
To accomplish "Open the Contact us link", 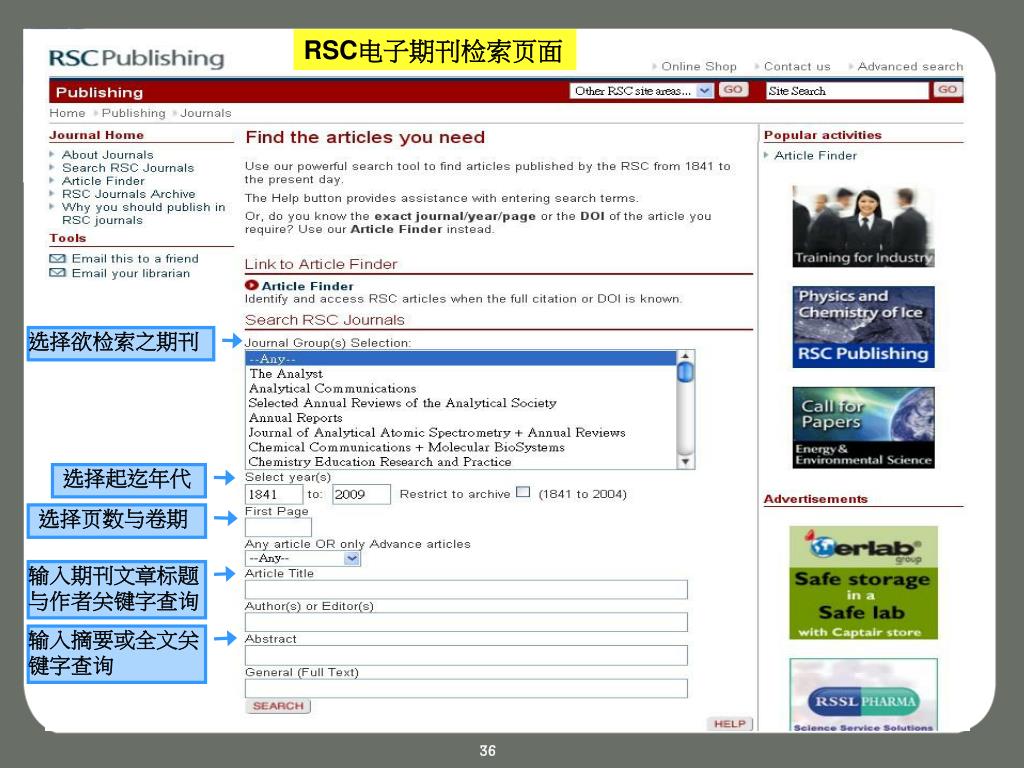I will pos(797,66).
